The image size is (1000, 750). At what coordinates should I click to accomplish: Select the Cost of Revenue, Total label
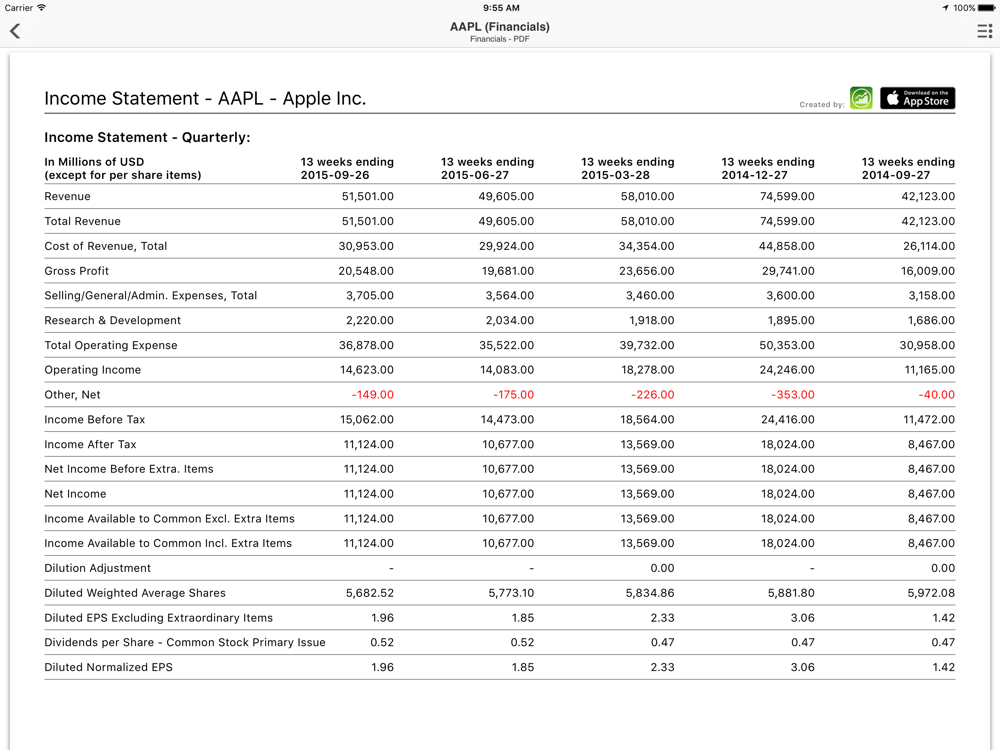tap(105, 246)
